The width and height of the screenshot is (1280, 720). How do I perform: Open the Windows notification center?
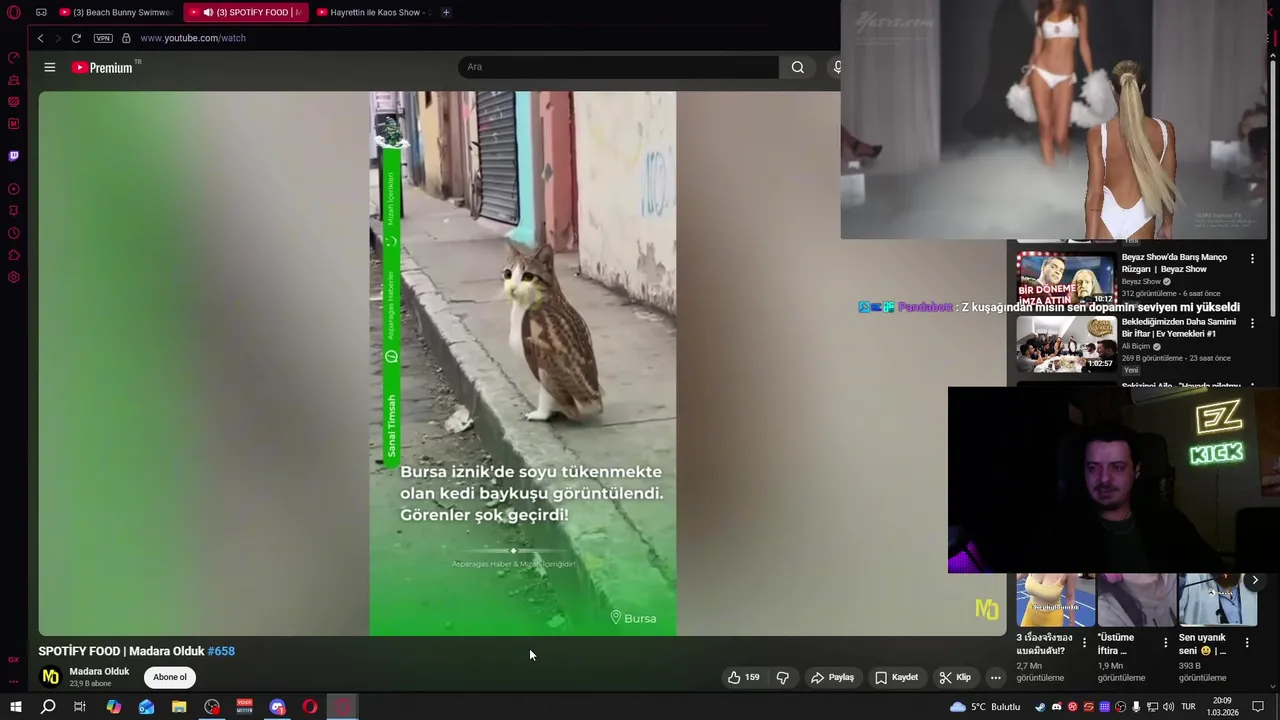(1258, 707)
